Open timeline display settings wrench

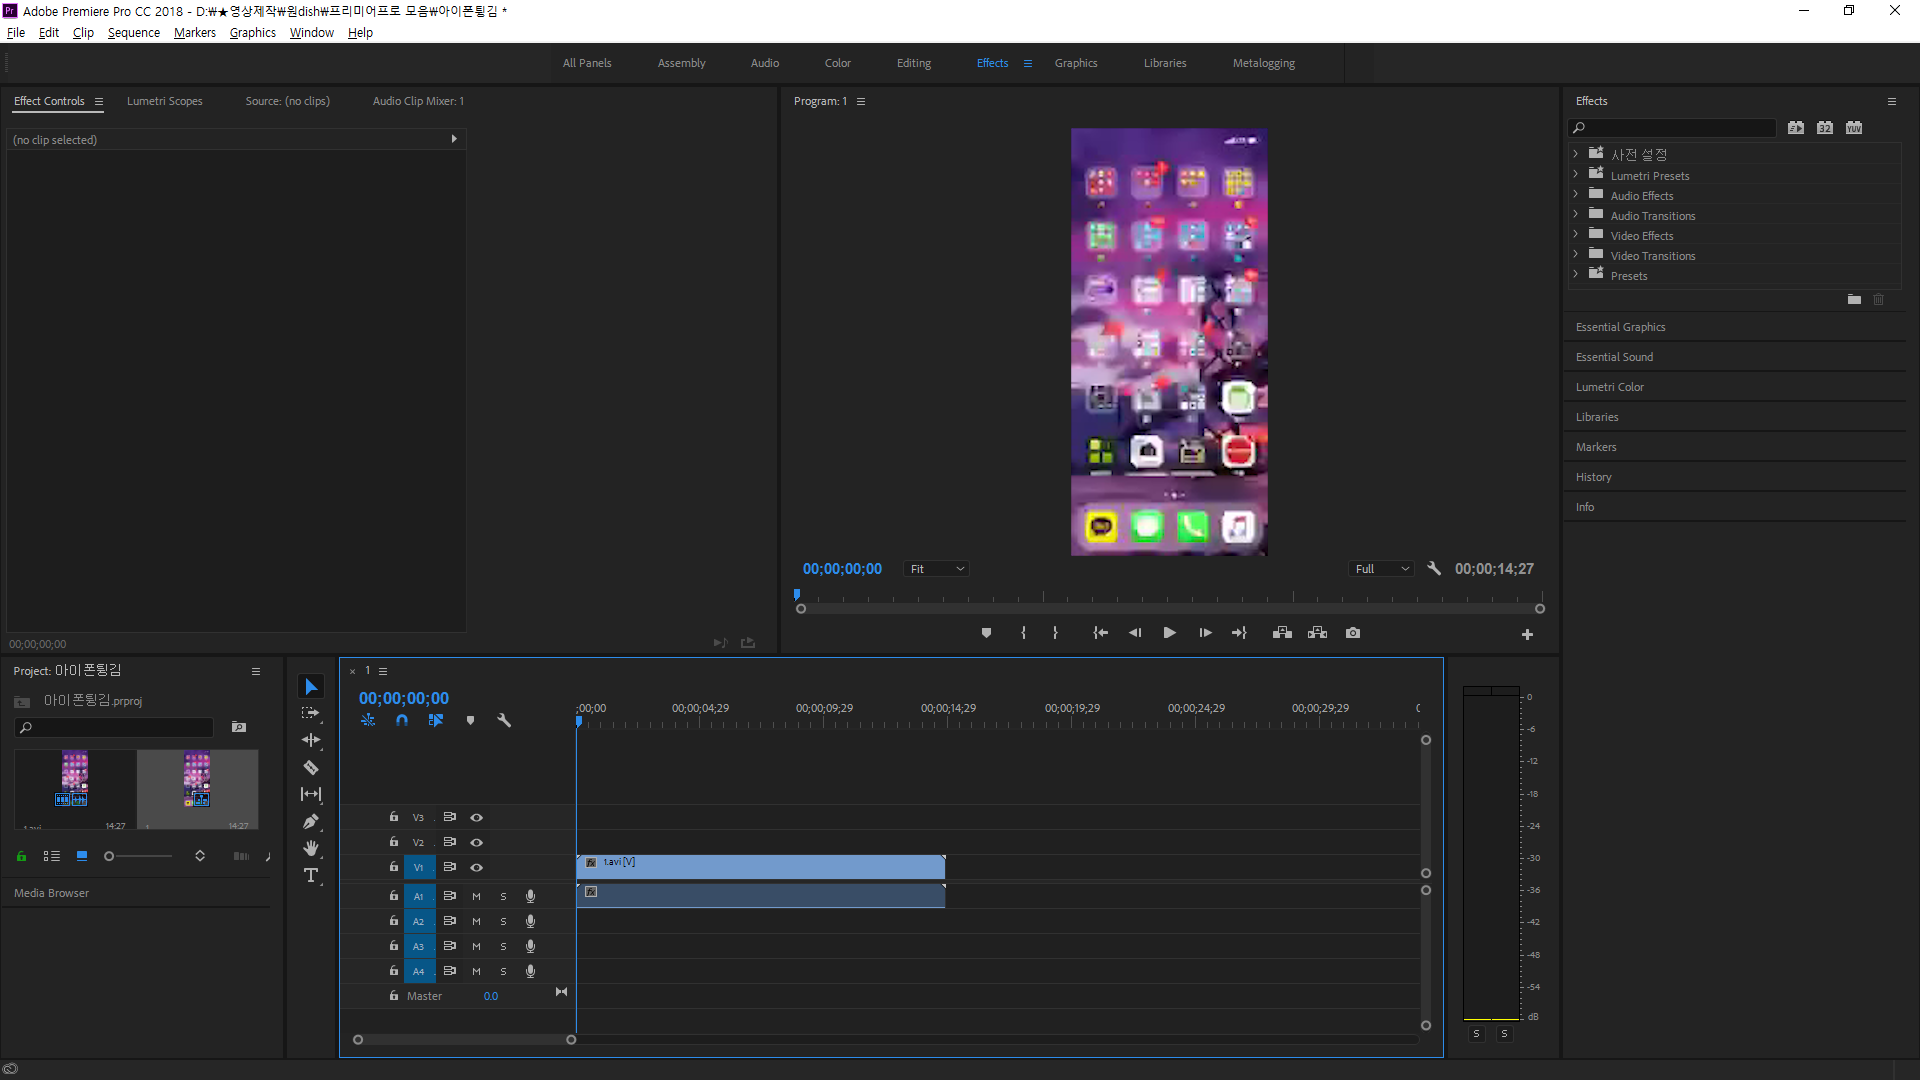504,720
